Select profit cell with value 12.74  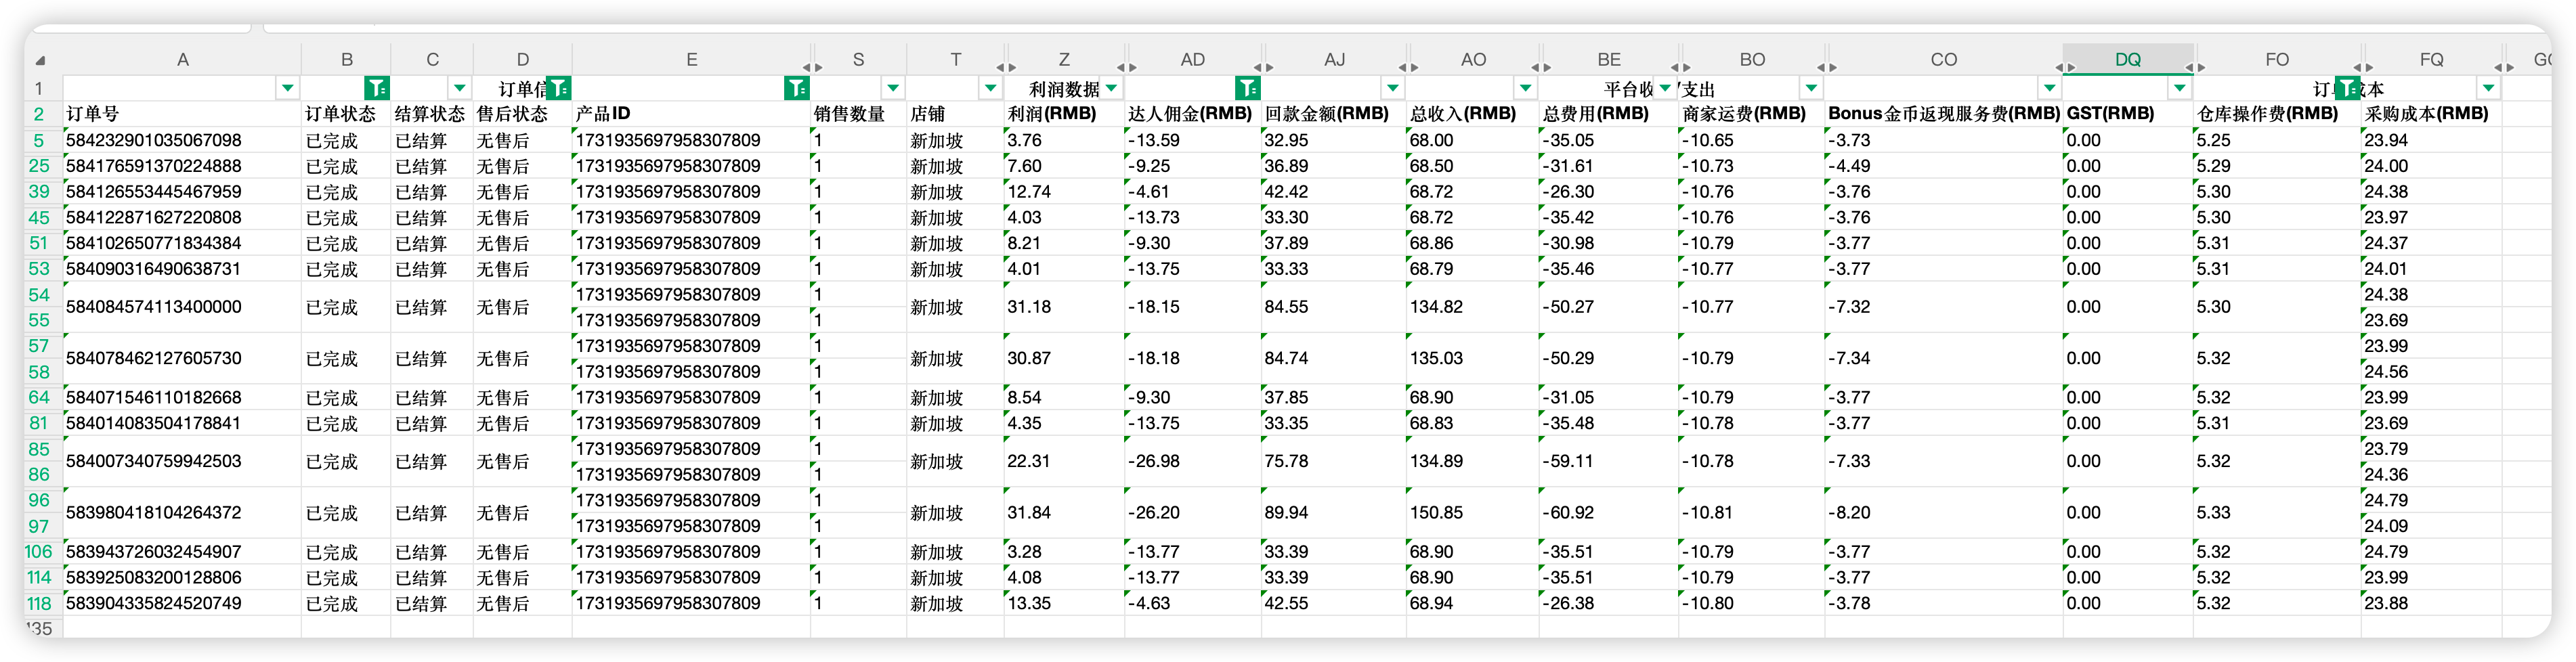[1064, 191]
